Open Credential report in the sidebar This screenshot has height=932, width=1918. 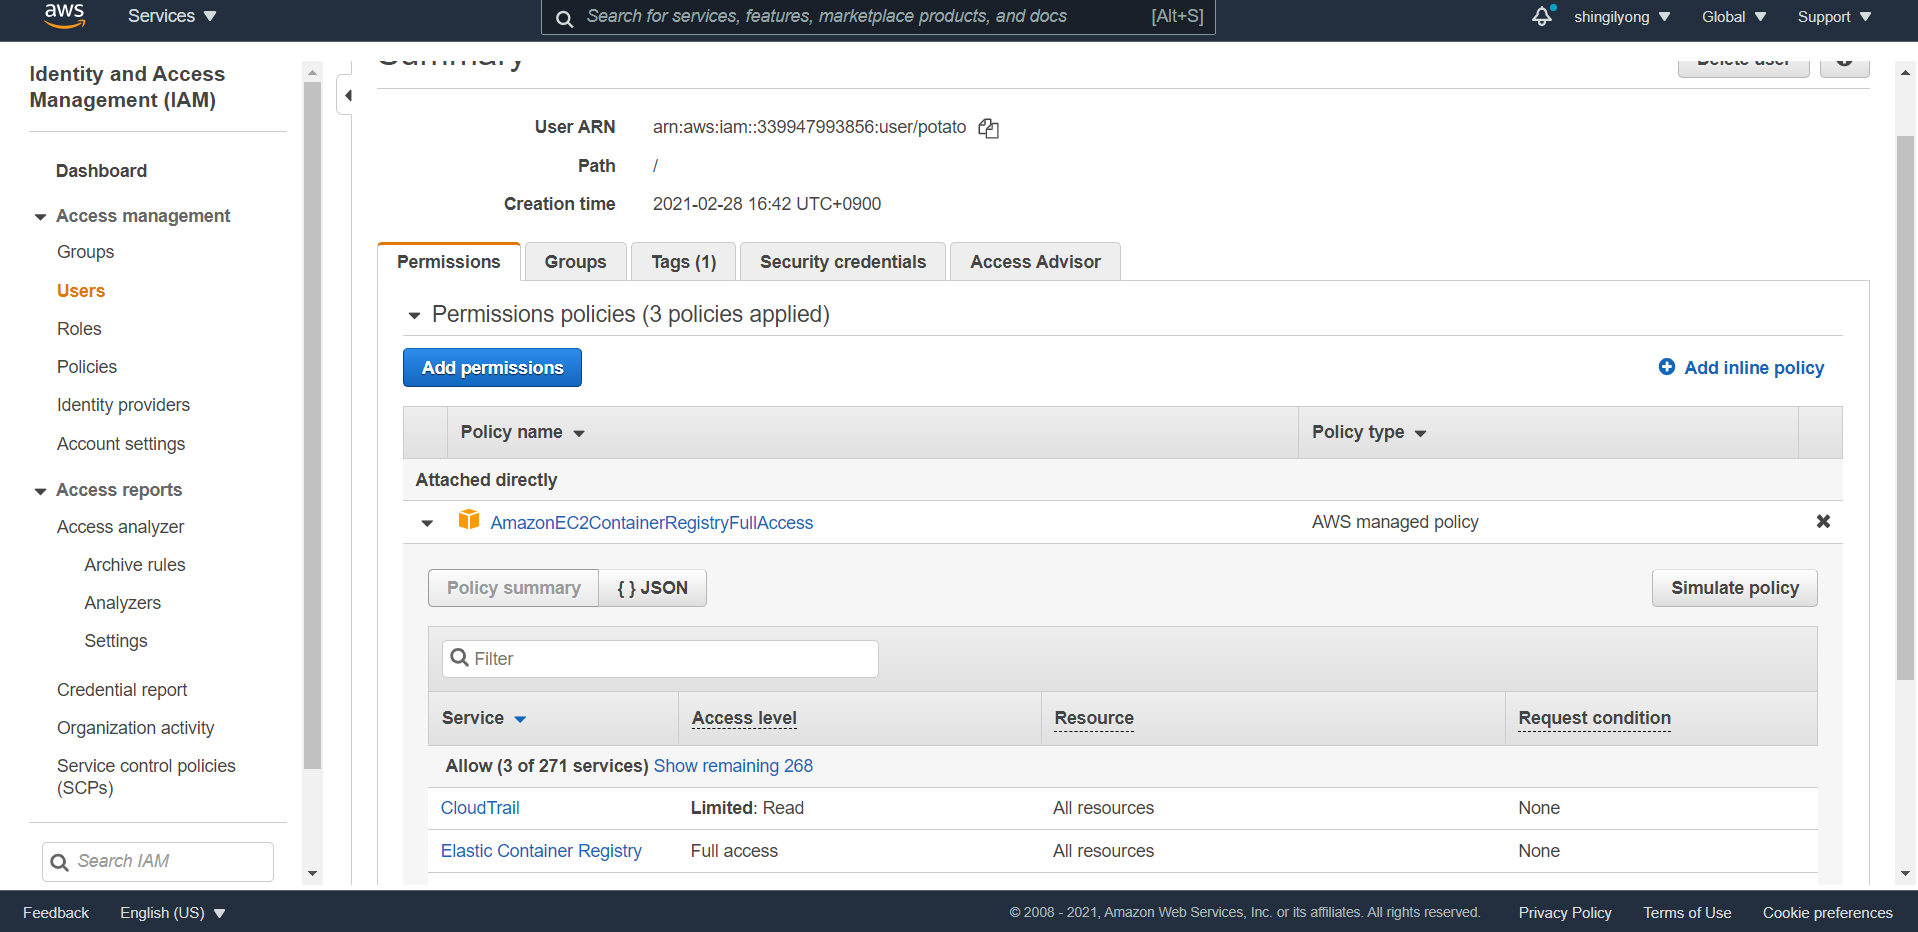pos(122,690)
